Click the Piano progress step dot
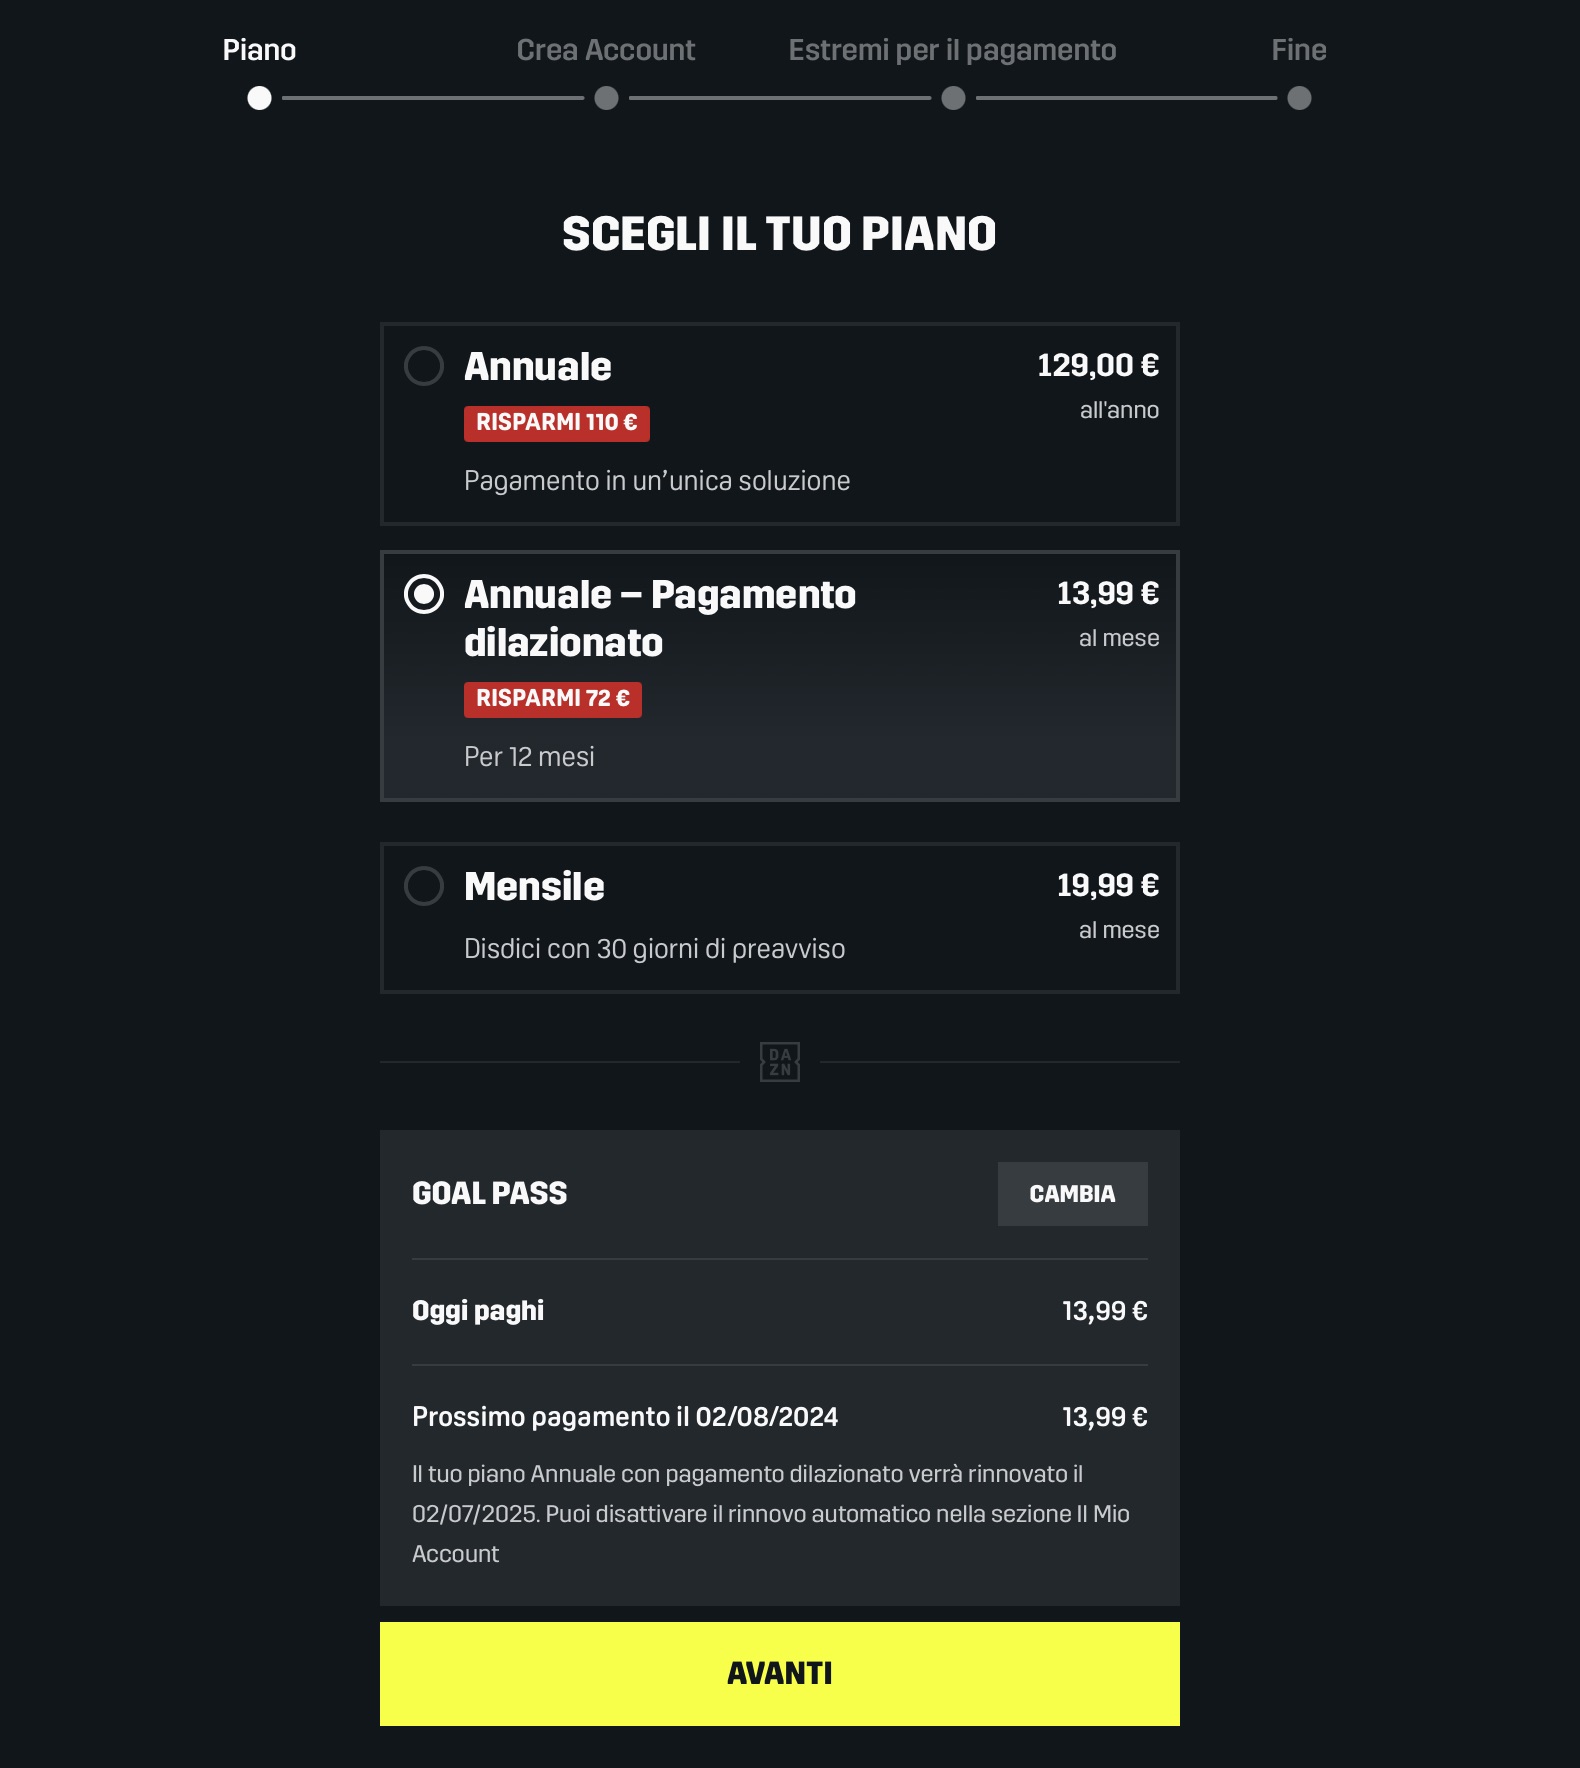Viewport: 1580px width, 1768px height. (x=259, y=98)
